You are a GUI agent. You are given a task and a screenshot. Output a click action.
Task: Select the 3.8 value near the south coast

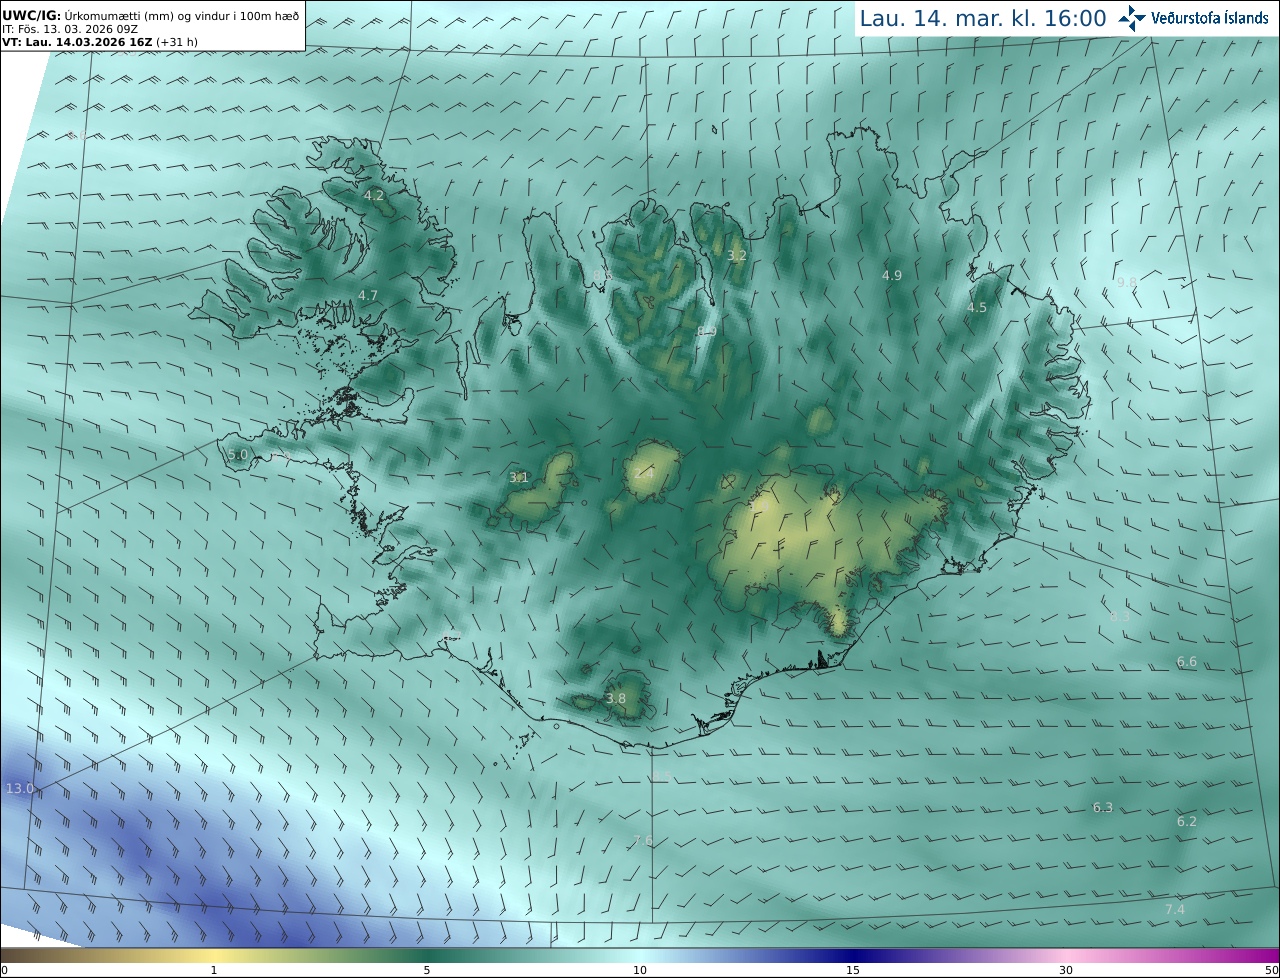(616, 698)
